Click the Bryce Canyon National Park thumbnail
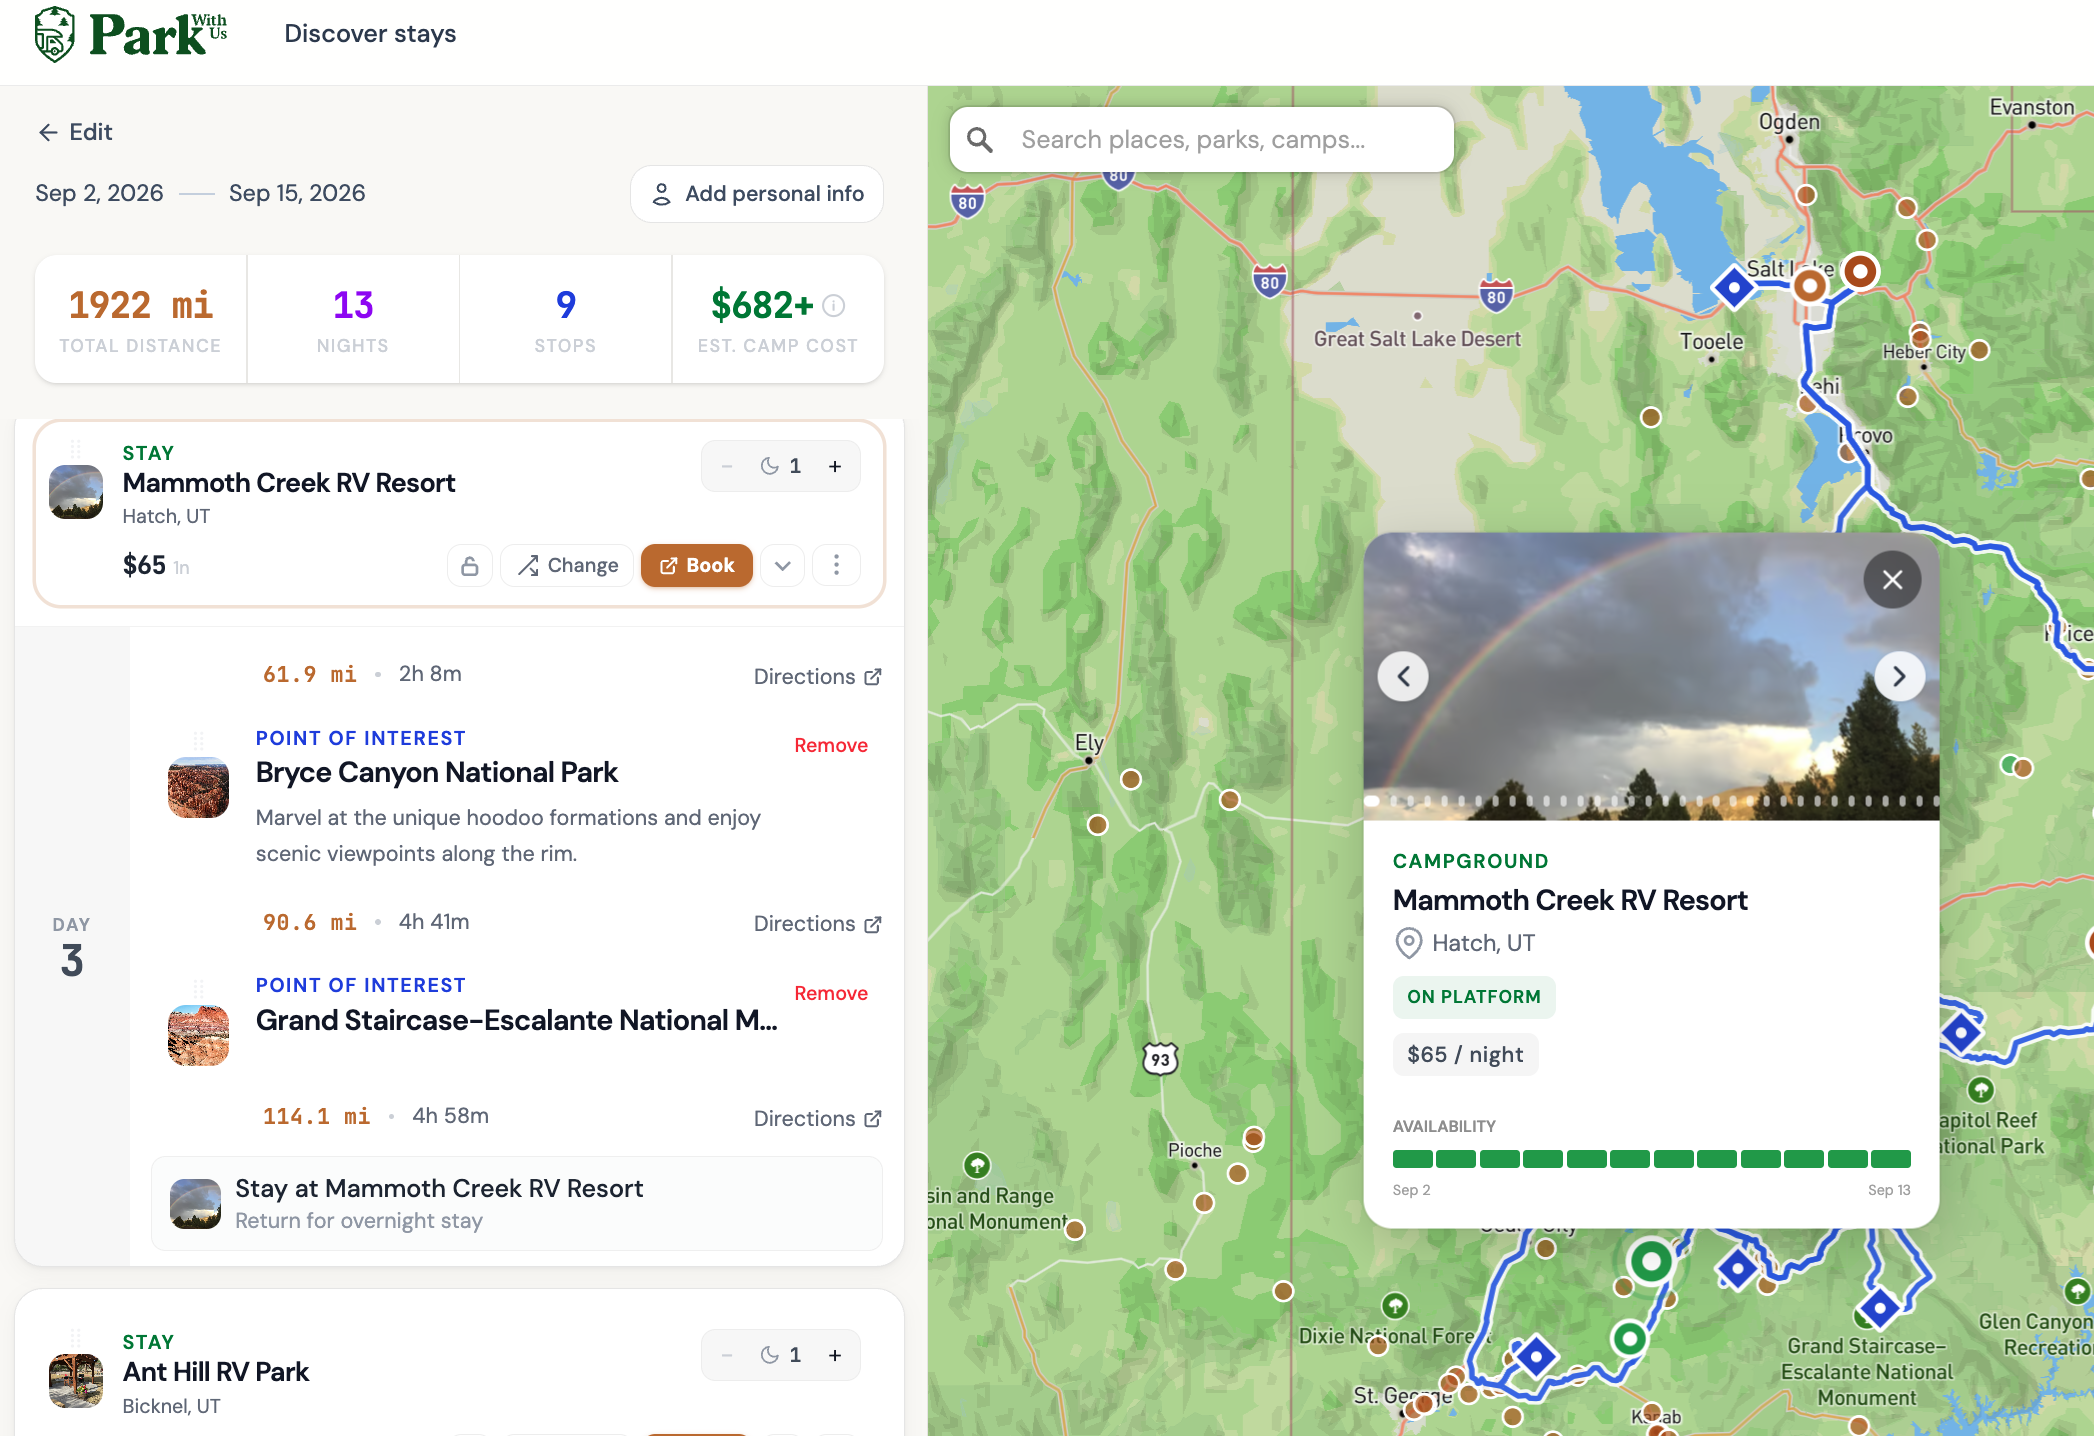Viewport: 2094px width, 1436px height. 198,788
